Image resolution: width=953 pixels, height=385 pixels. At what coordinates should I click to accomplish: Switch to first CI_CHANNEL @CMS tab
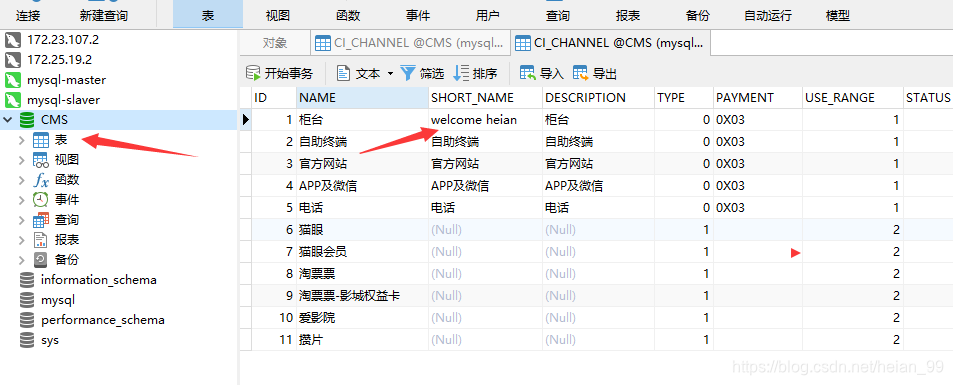coord(410,43)
